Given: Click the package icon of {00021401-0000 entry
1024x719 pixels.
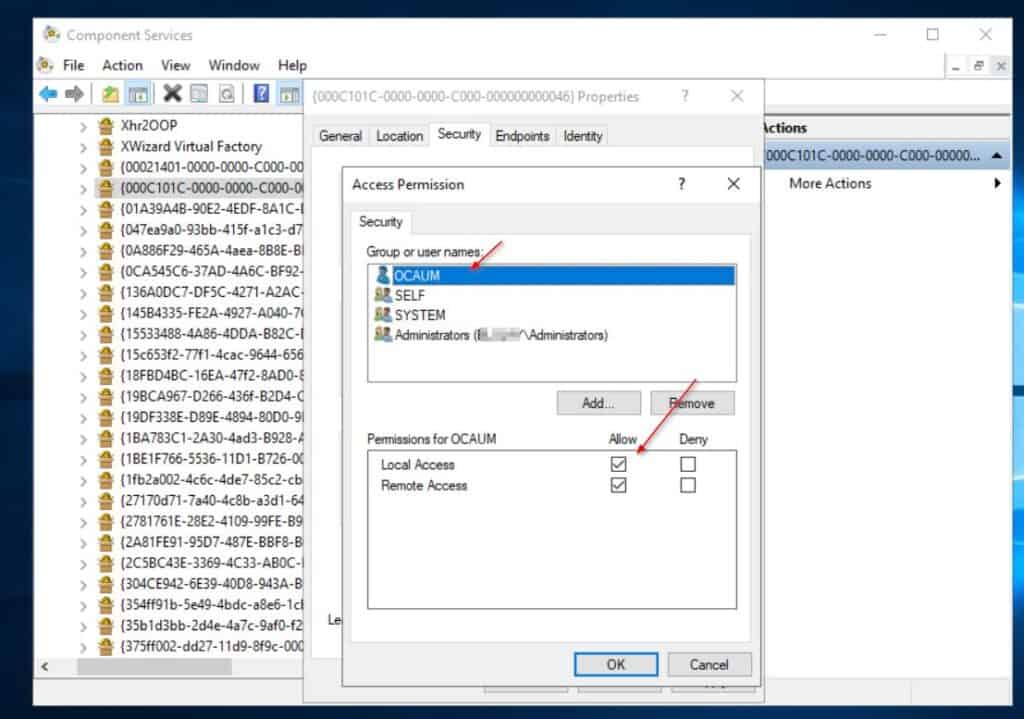Looking at the screenshot, I should [106, 167].
